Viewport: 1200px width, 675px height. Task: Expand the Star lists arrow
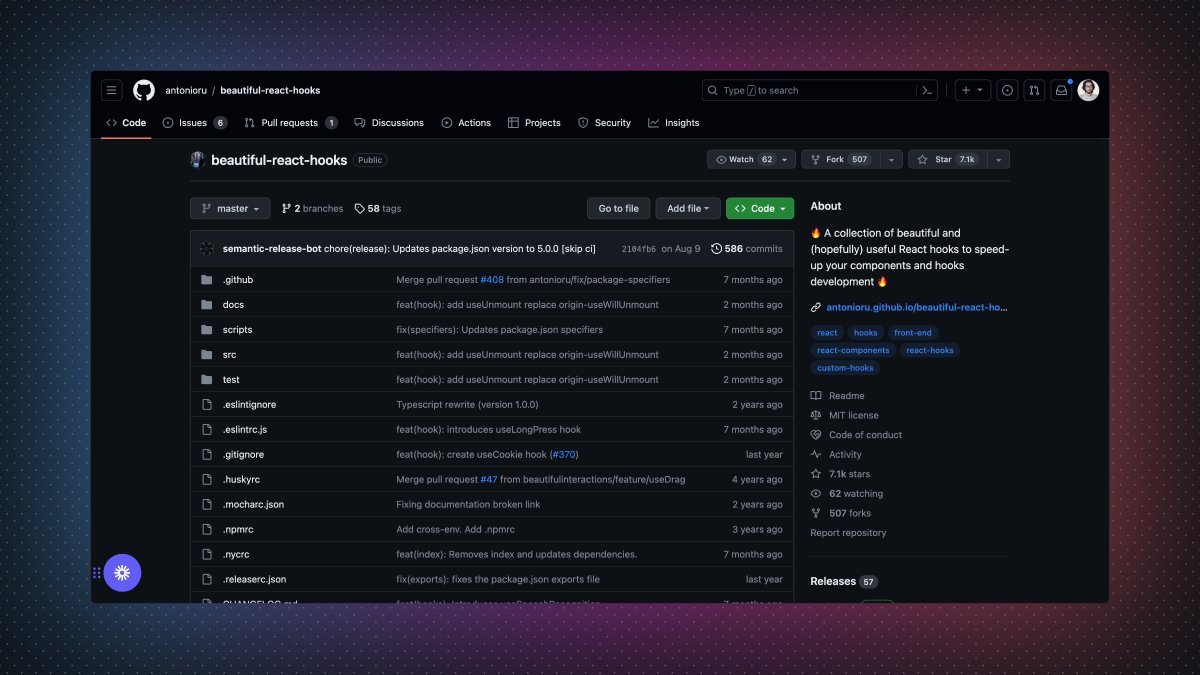click(999, 159)
